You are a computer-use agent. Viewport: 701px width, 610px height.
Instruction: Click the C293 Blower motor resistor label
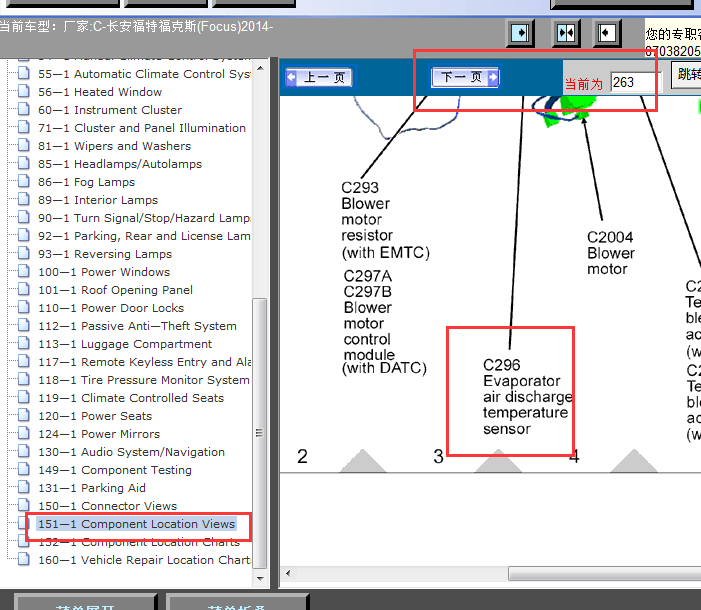click(x=385, y=220)
